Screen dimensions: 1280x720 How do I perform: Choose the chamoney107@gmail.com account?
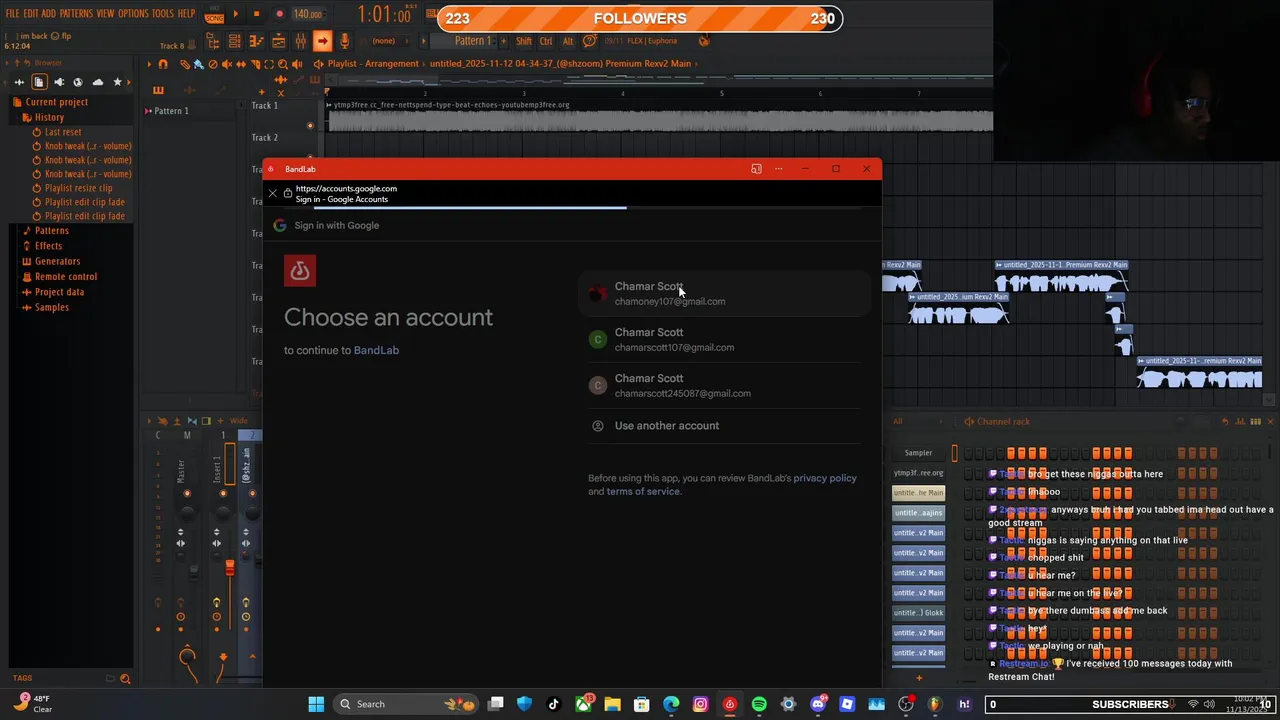(x=724, y=293)
